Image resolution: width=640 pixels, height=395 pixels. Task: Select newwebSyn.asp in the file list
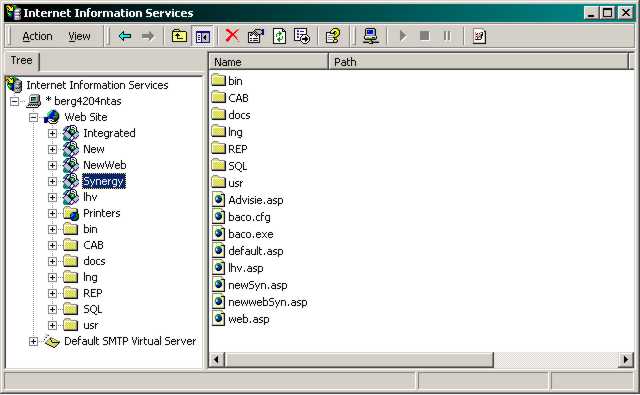point(268,302)
